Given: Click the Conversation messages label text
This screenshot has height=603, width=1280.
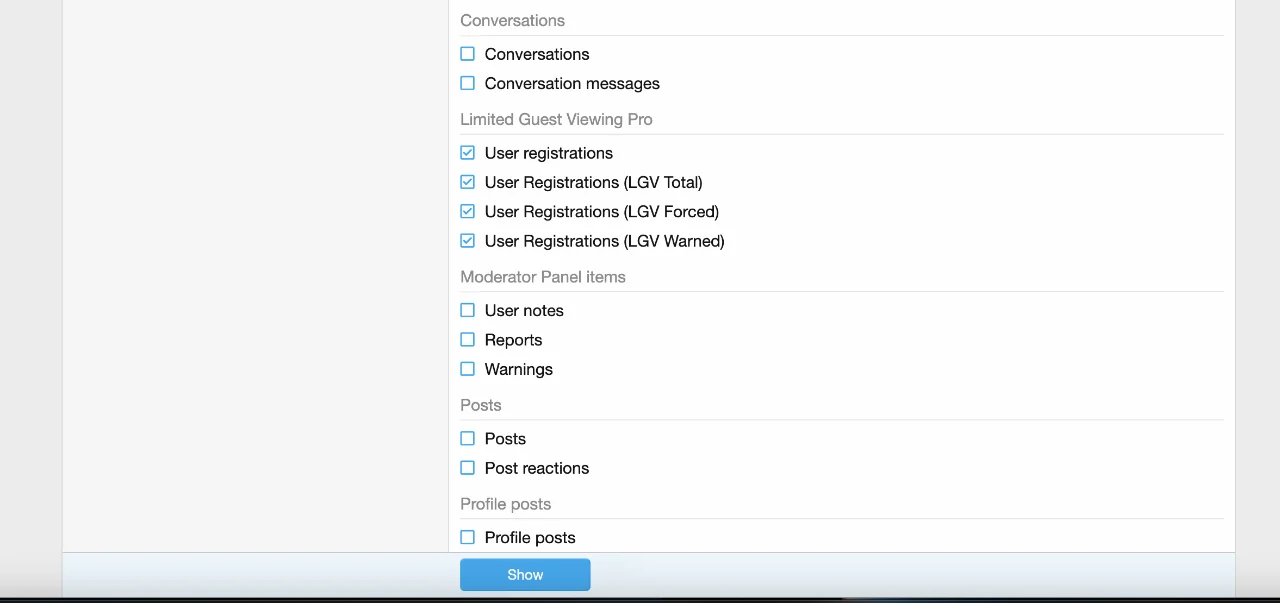Looking at the screenshot, I should click(572, 84).
